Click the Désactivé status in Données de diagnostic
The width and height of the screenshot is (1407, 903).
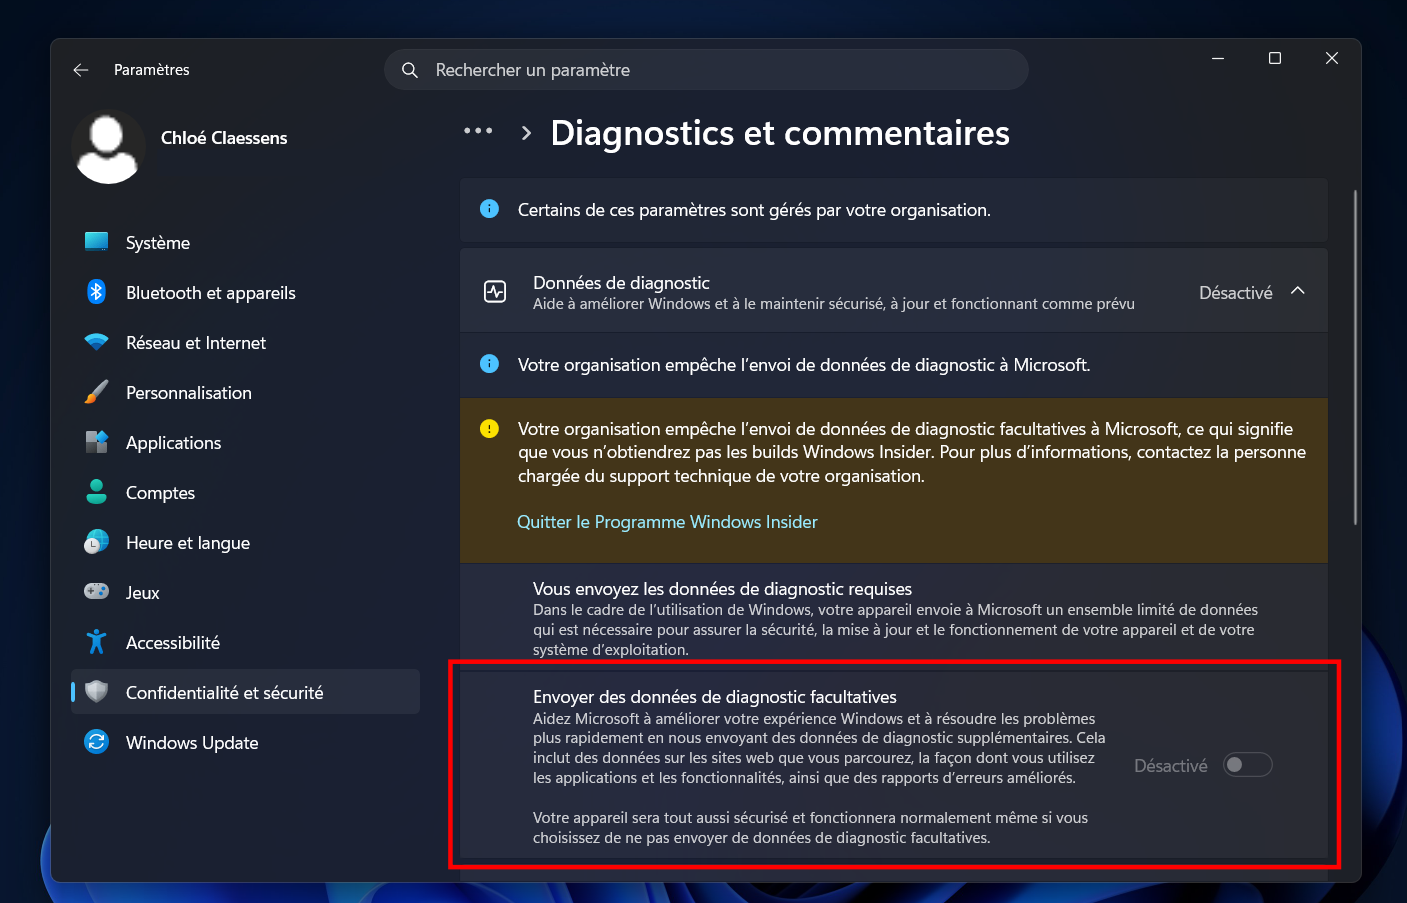1235,293
